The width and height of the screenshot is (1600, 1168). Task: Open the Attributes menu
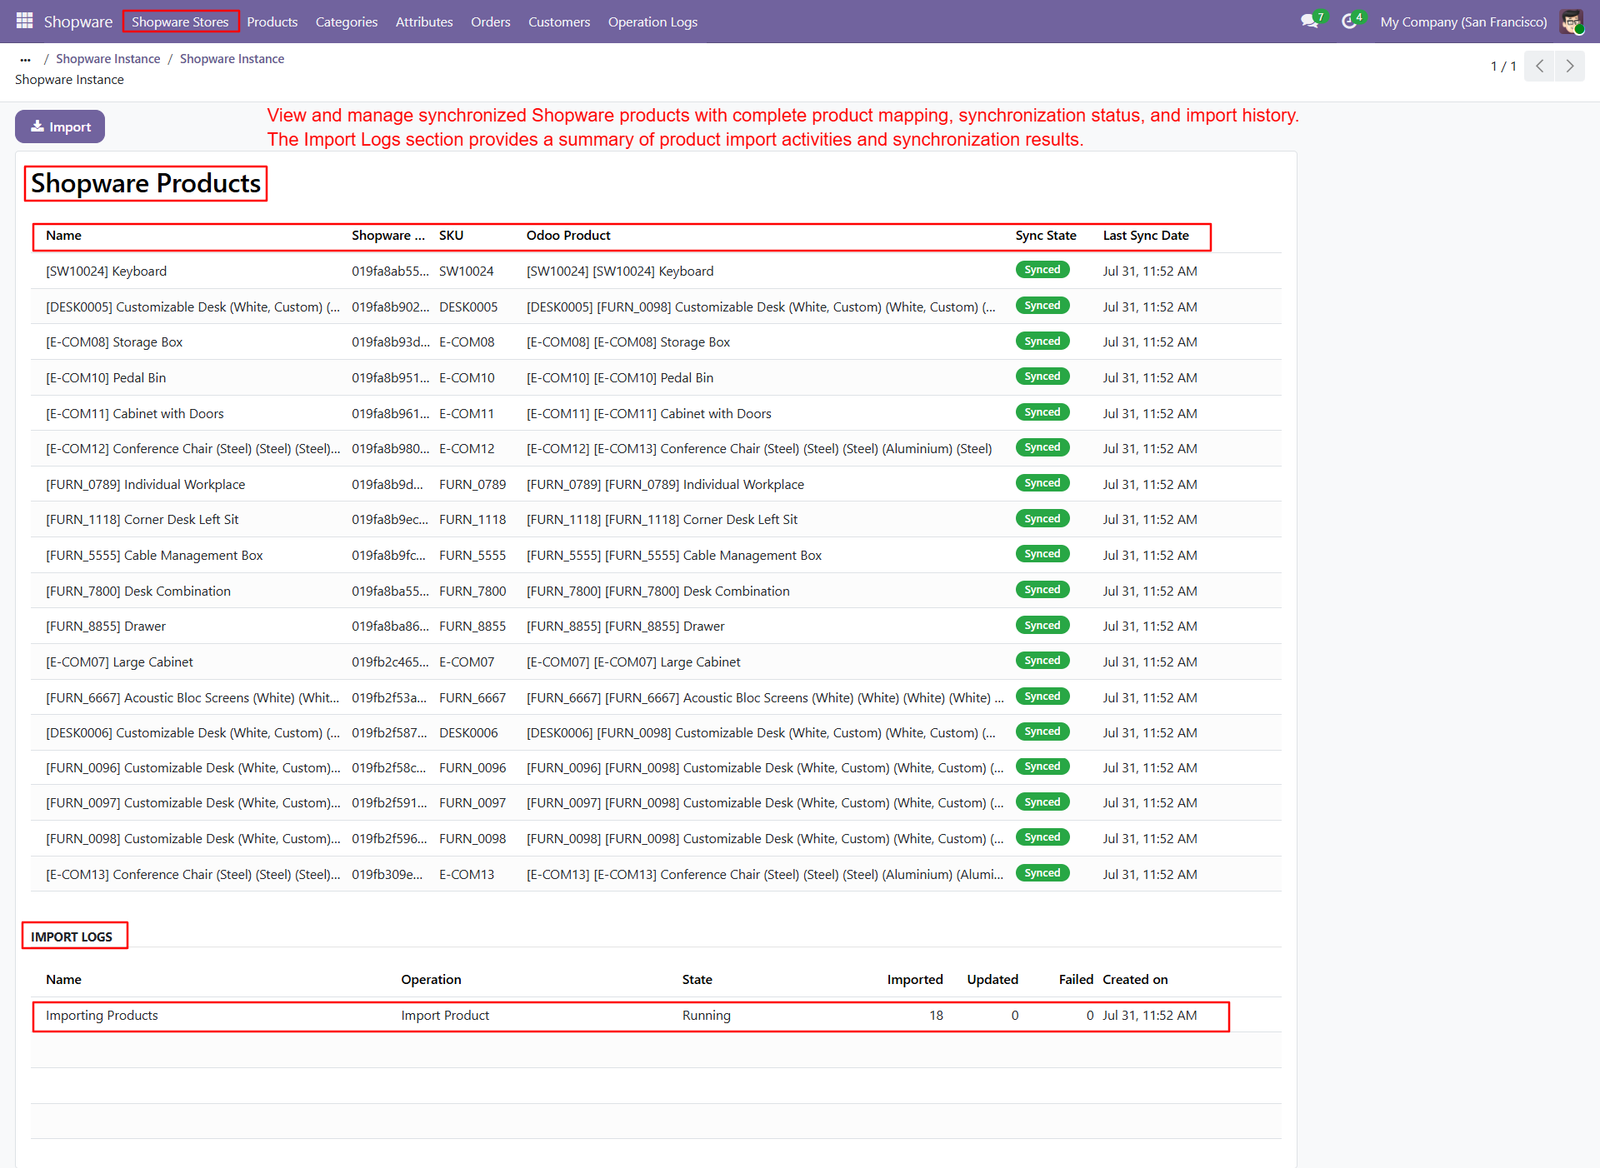tap(424, 22)
